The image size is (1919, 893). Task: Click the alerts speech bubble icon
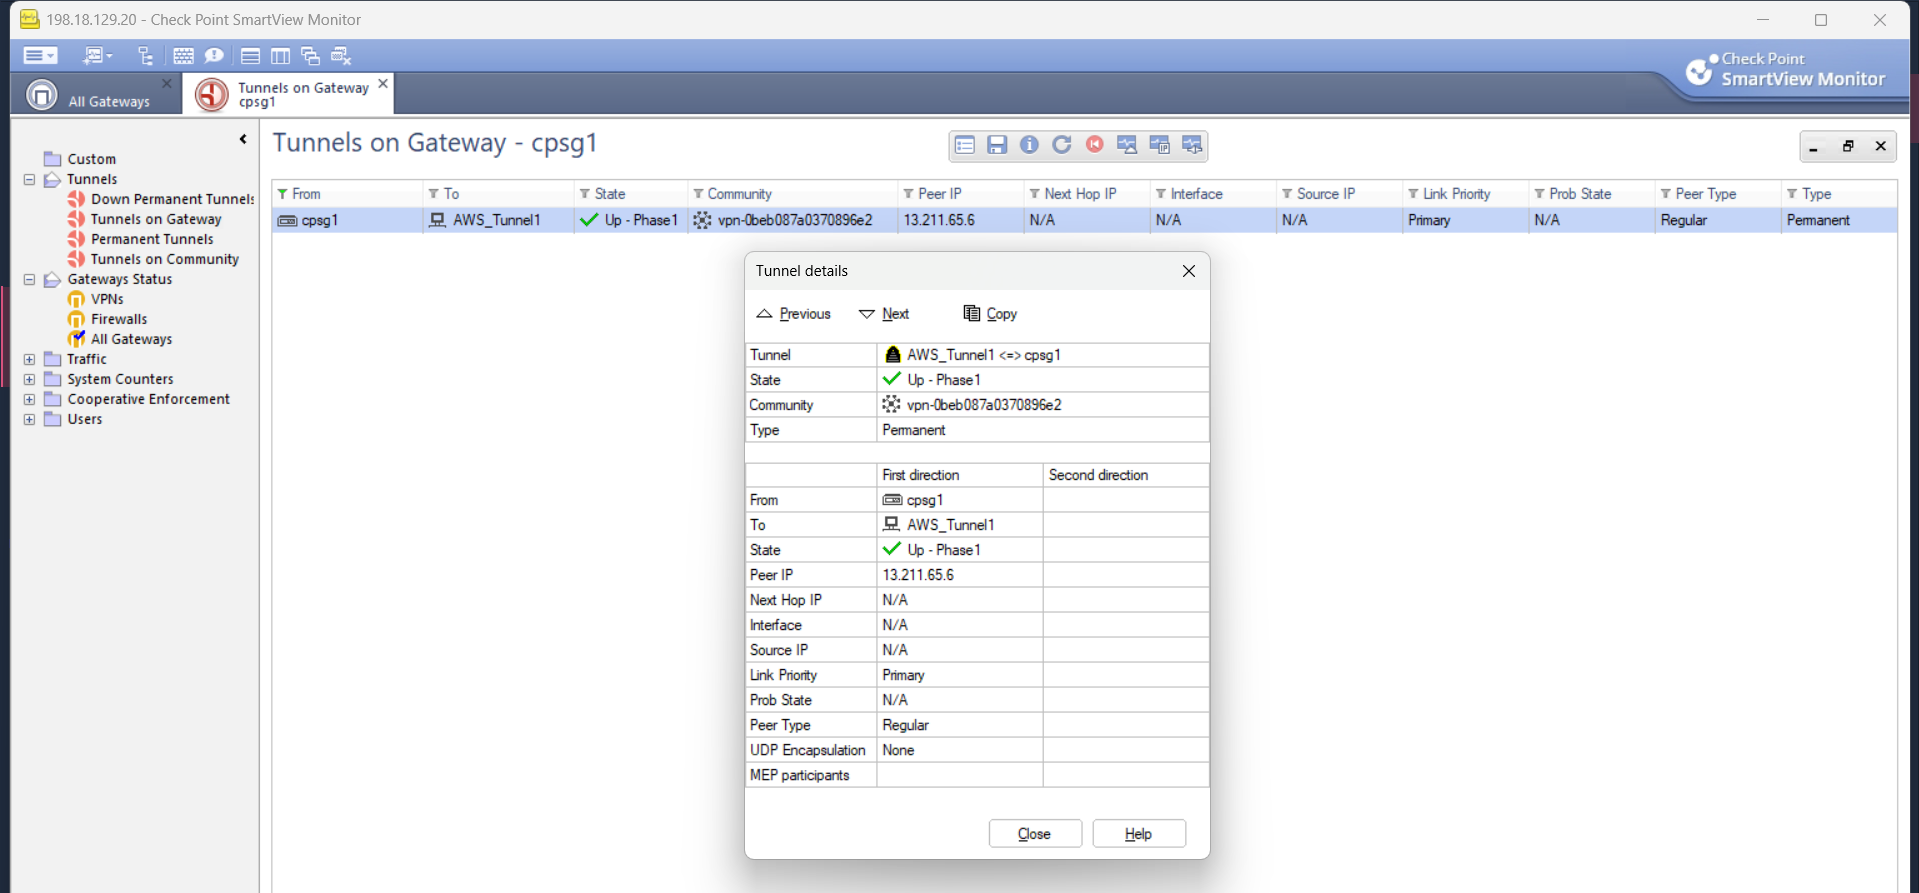tap(214, 56)
